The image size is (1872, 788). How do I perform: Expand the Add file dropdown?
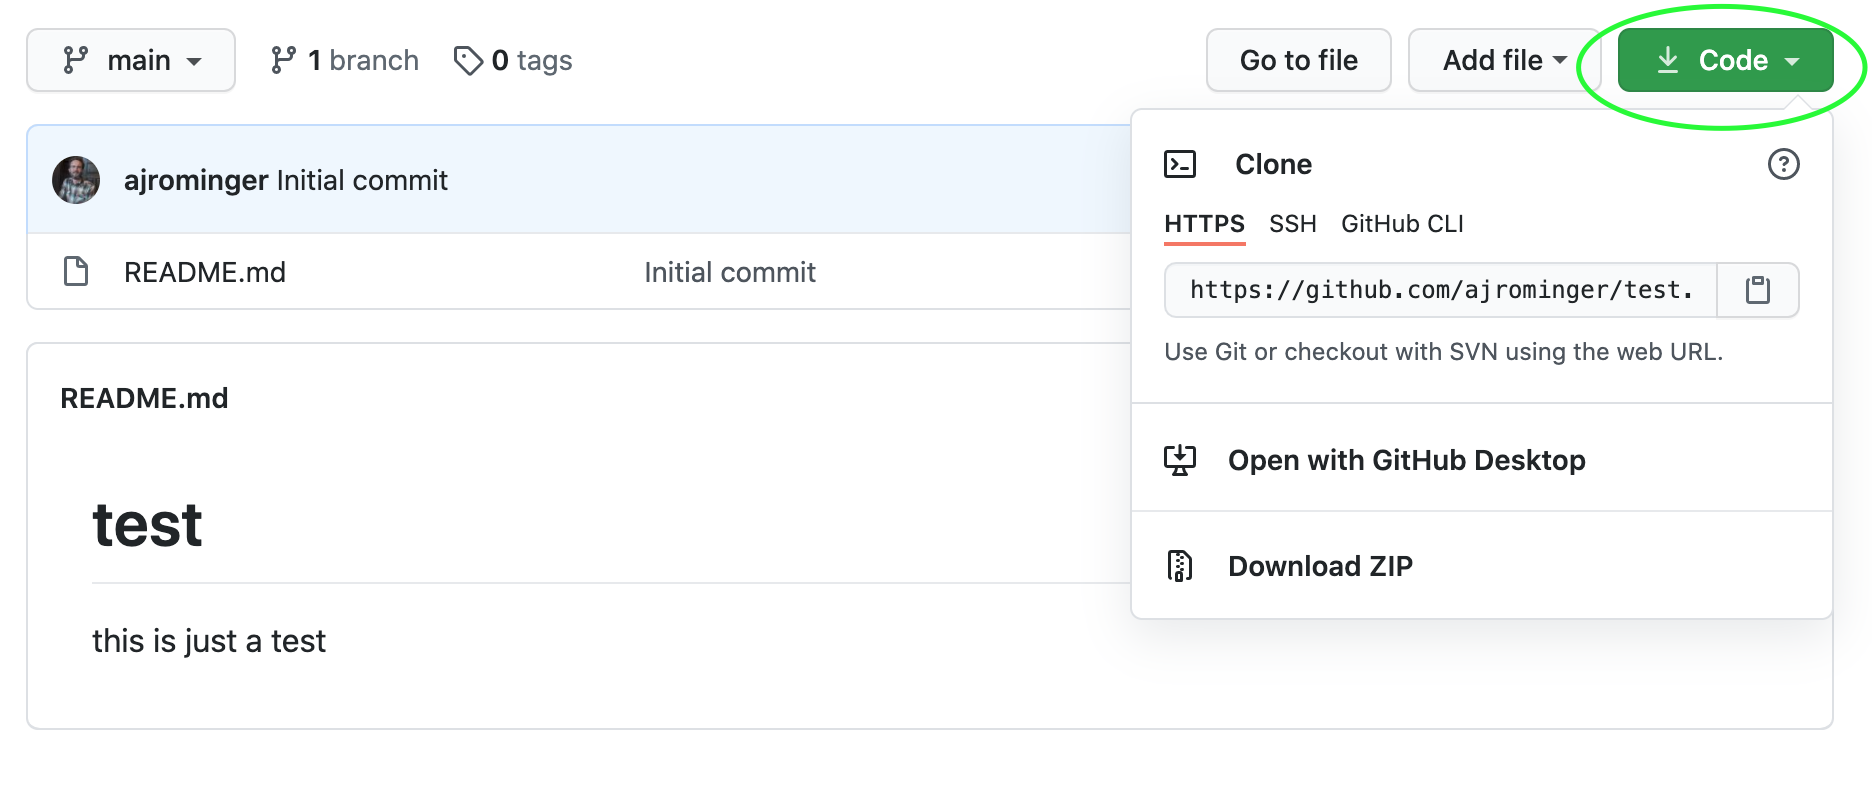[1503, 61]
